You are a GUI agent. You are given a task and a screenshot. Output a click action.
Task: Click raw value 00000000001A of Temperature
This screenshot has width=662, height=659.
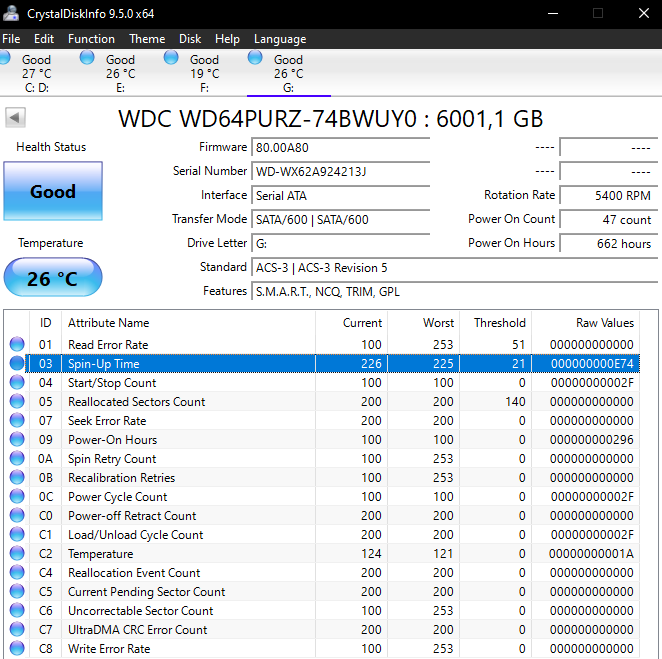[x=591, y=553]
